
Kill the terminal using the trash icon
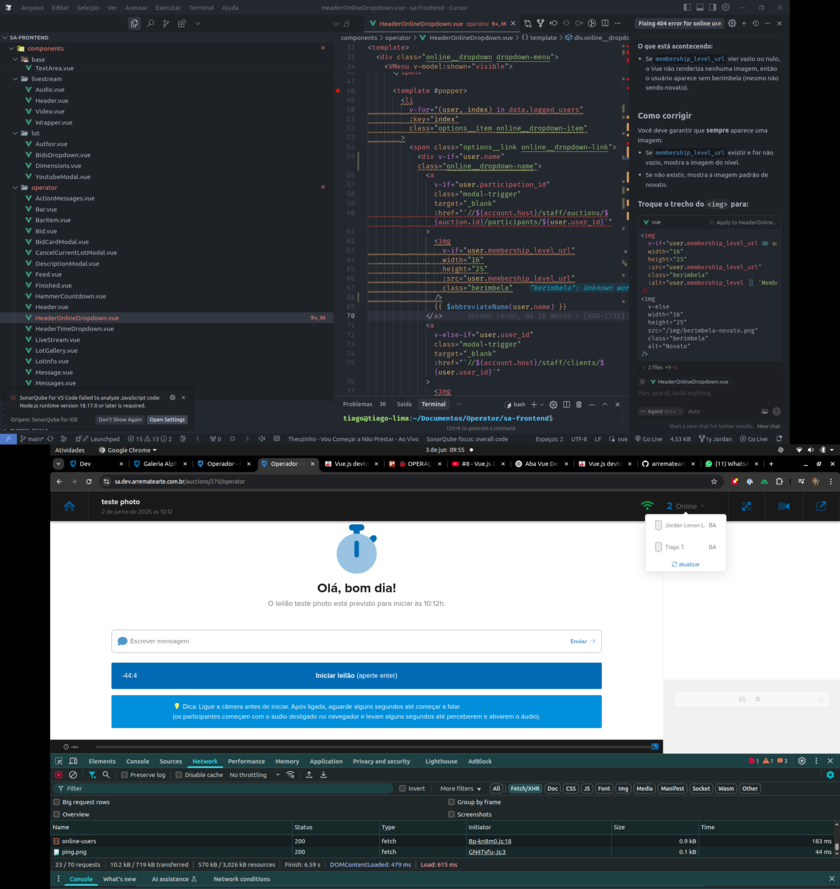coord(579,404)
